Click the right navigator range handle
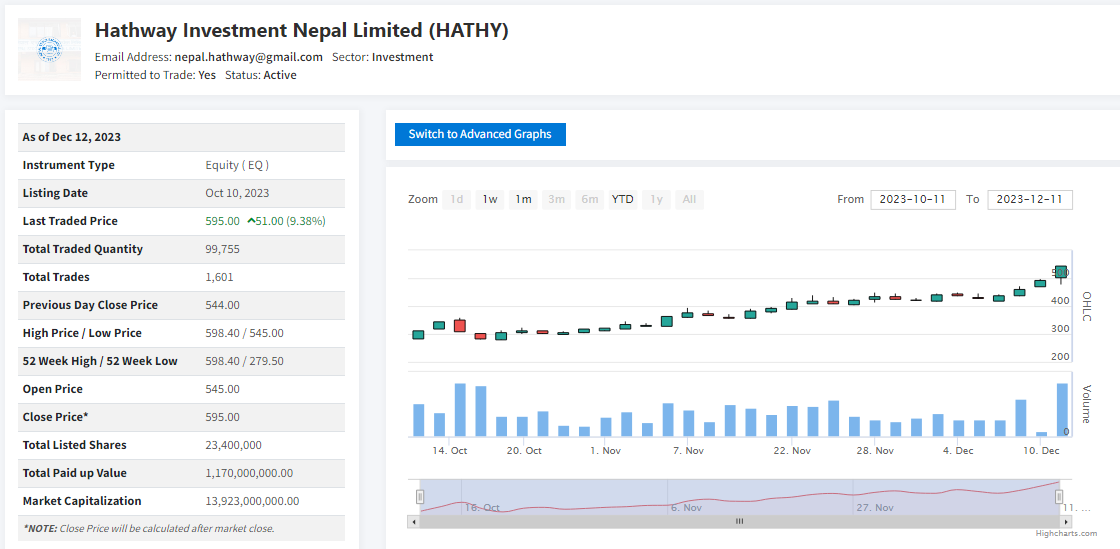This screenshot has width=1120, height=549. [x=1060, y=497]
